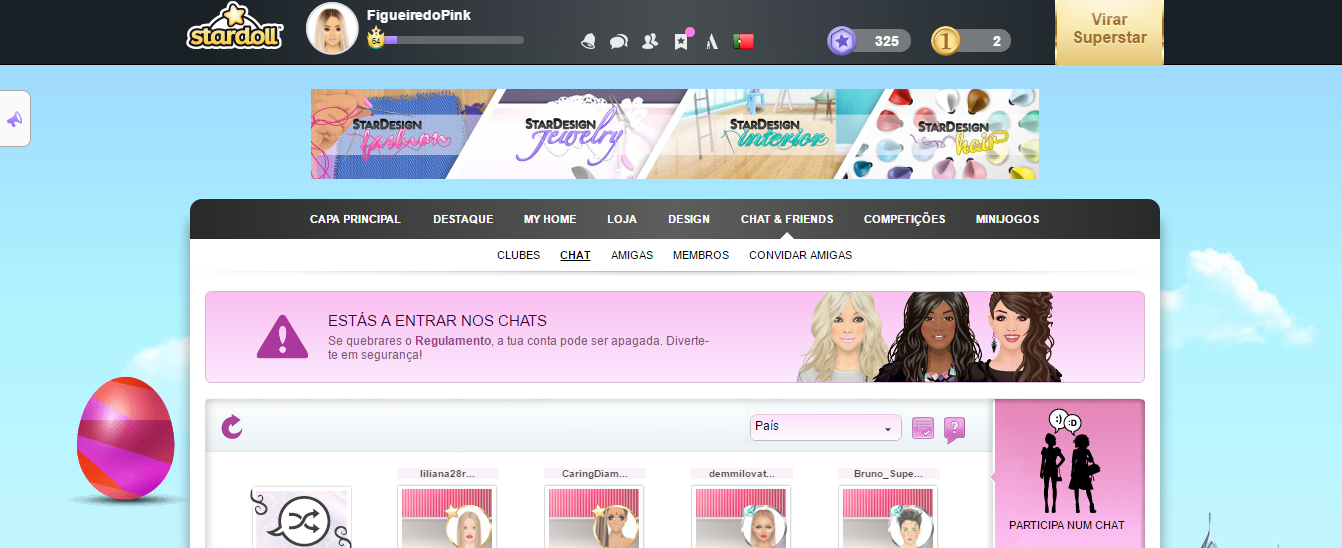Open the País dropdown

tap(826, 427)
